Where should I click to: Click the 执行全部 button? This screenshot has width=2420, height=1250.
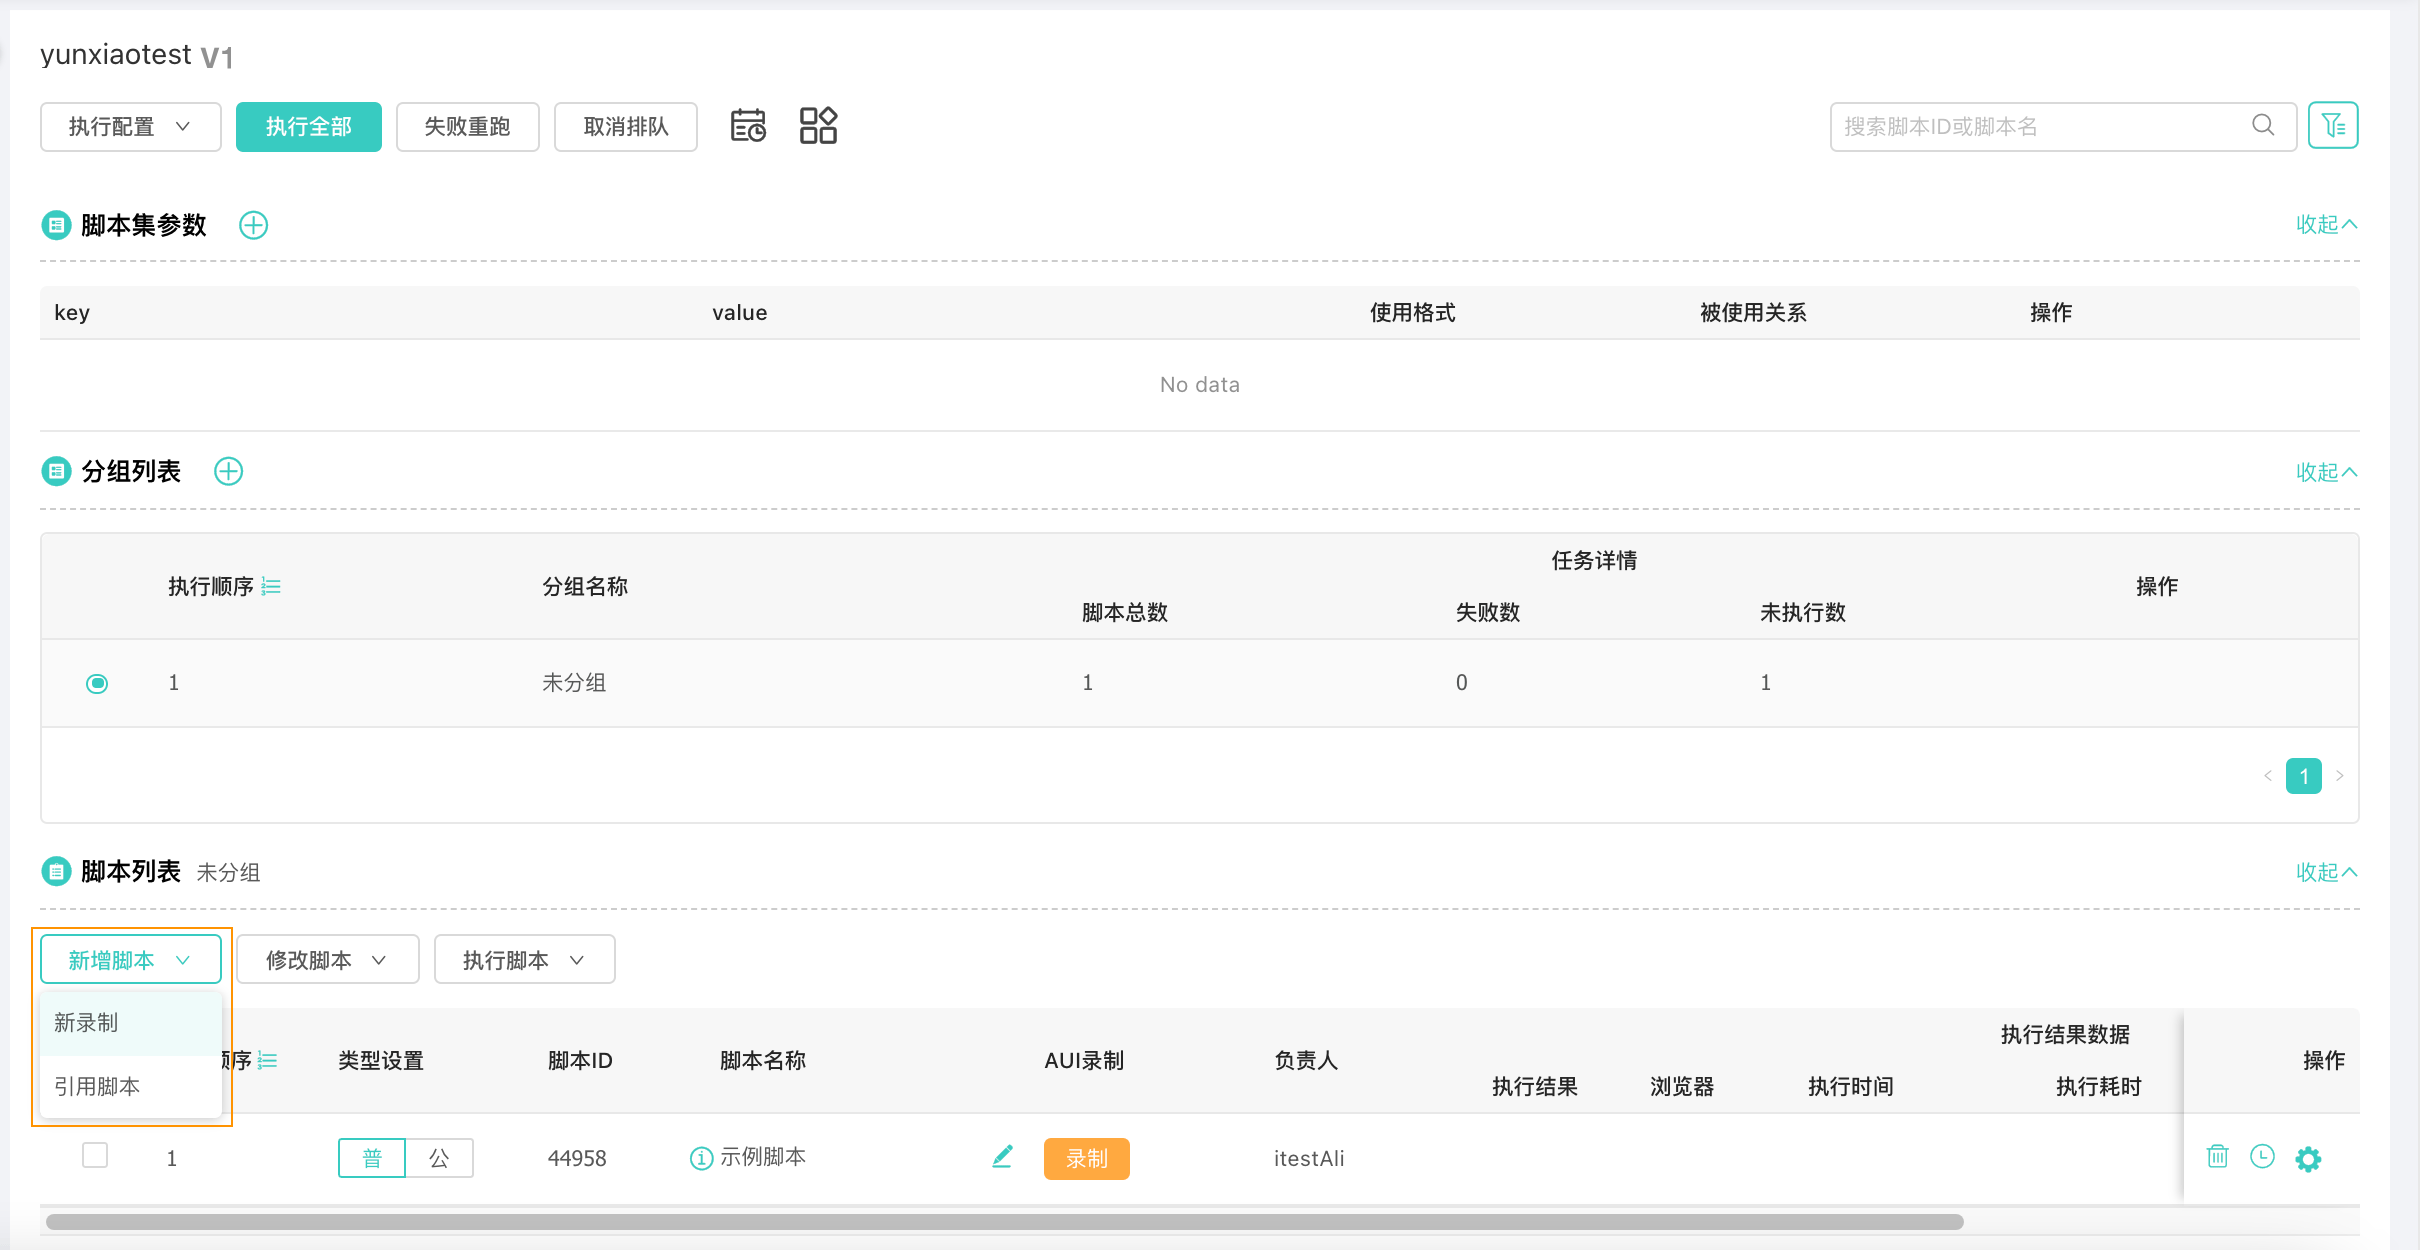(309, 127)
